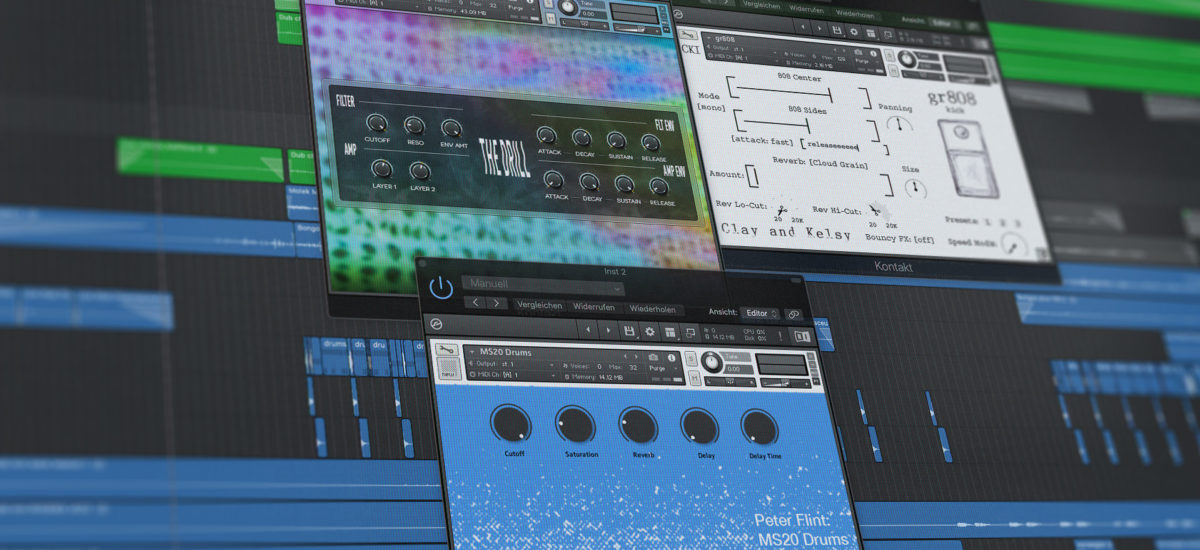The image size is (1200, 550).
Task: Click the Kontakt logo icon in Inst 2 window
Action: [436, 324]
